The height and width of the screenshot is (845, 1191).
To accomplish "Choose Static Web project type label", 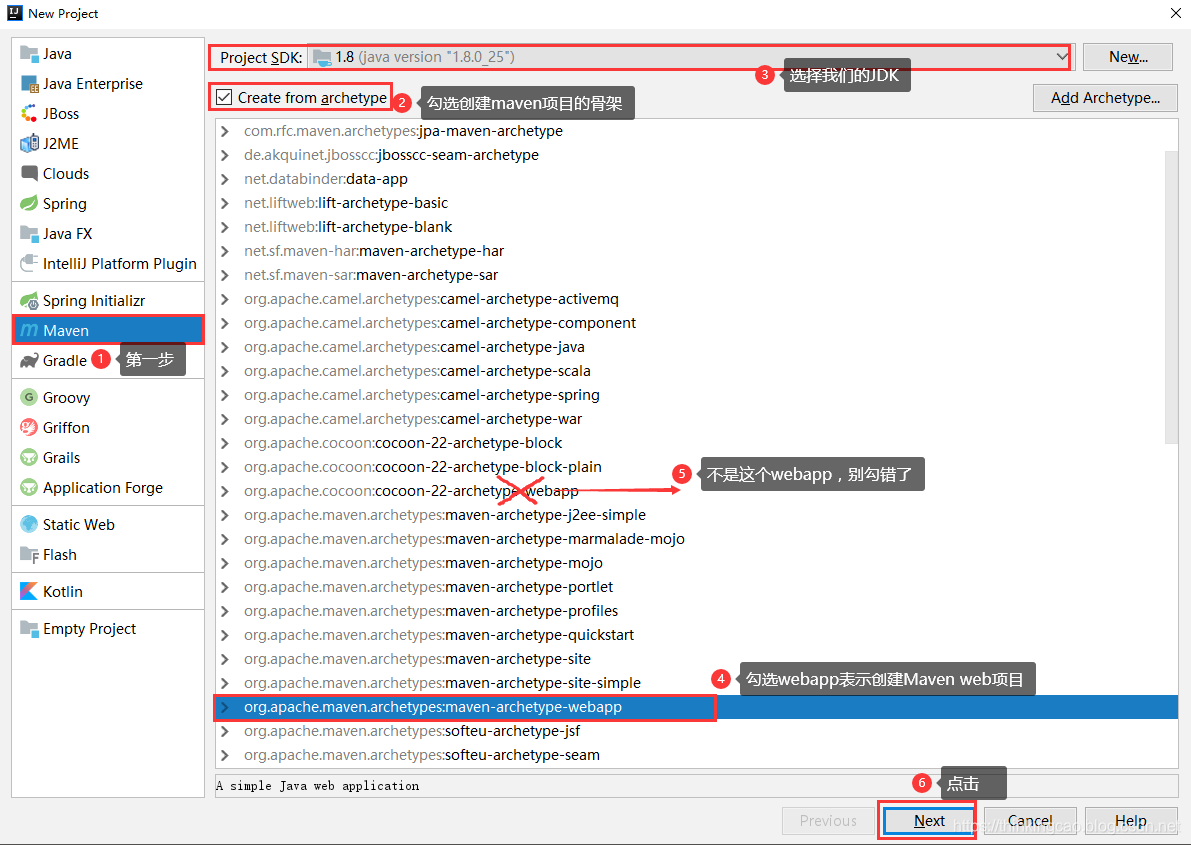I will pyautogui.click(x=79, y=524).
